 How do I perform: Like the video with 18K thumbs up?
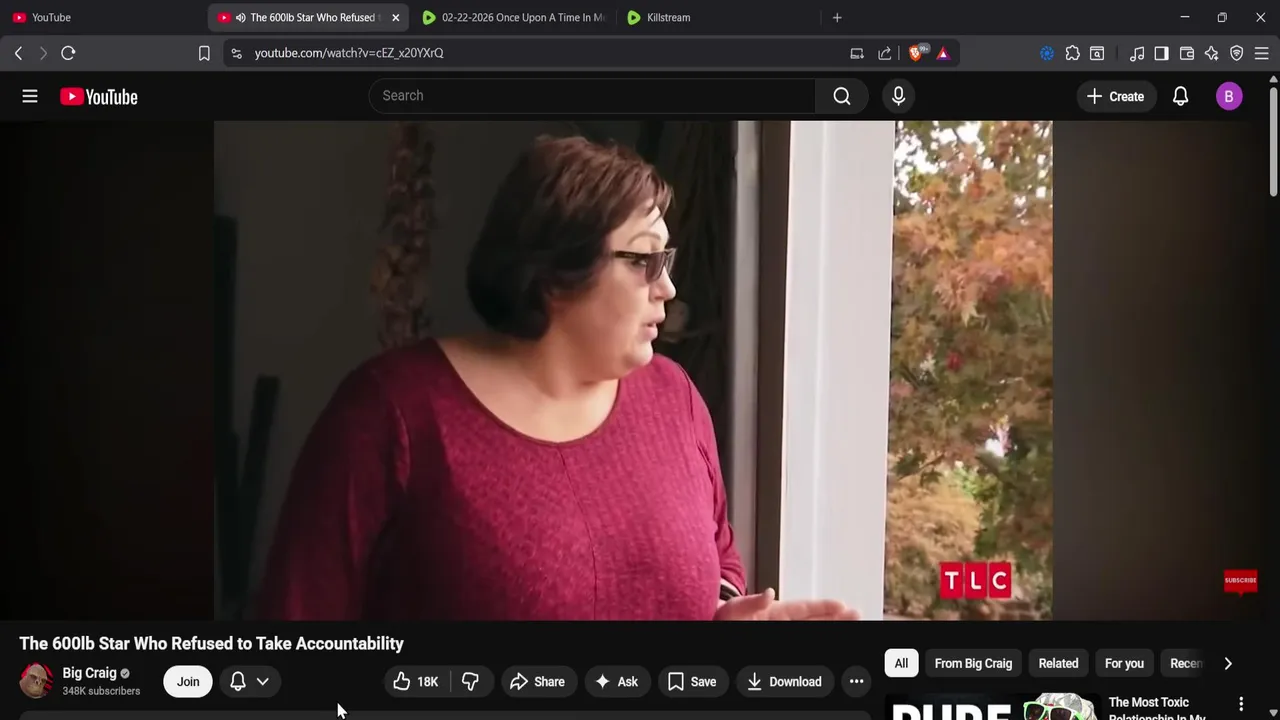point(416,682)
